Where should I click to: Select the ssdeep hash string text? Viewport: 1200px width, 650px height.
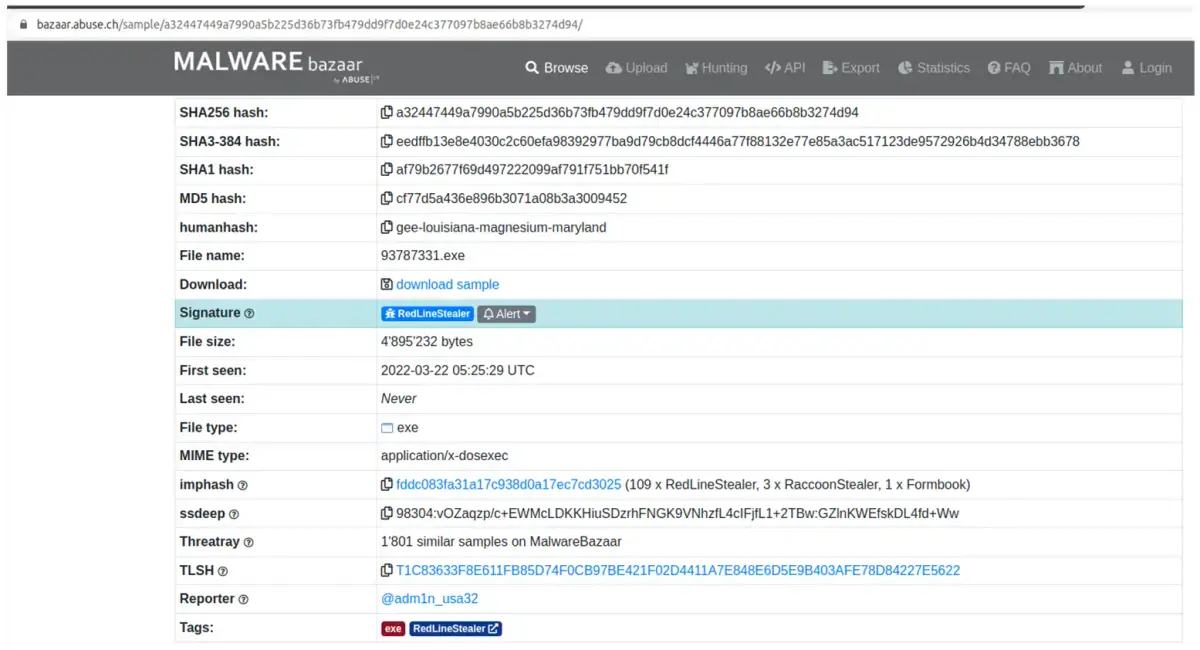(677, 514)
